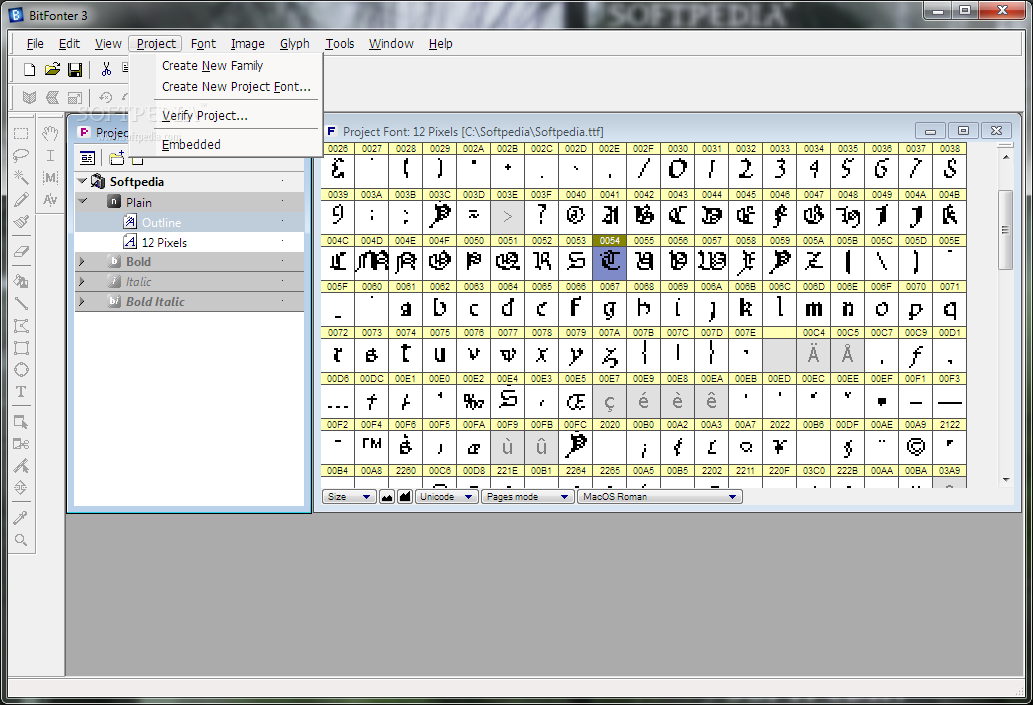The image size is (1033, 705).
Task: Click the window with scissors tool icon
Action: click(21, 444)
